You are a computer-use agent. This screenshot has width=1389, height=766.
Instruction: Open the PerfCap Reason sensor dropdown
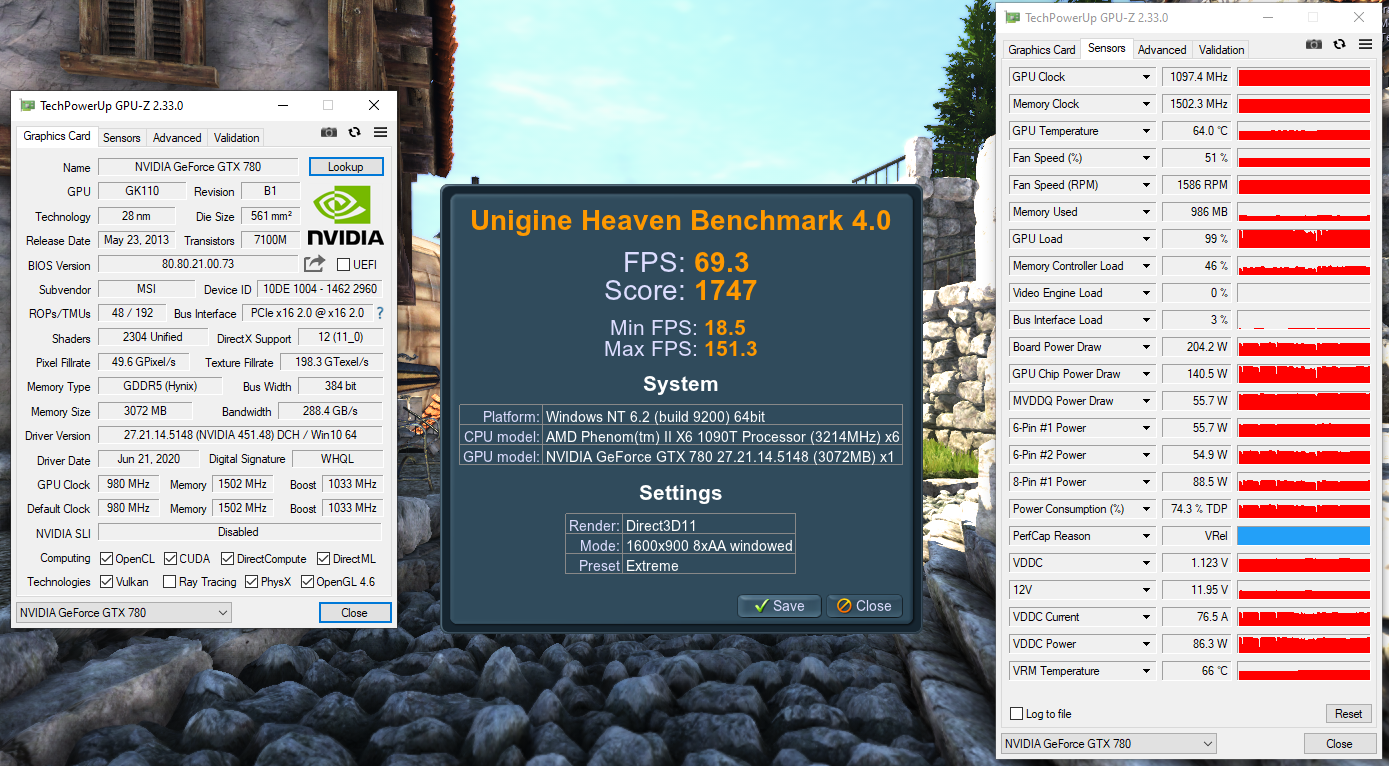click(x=1146, y=536)
